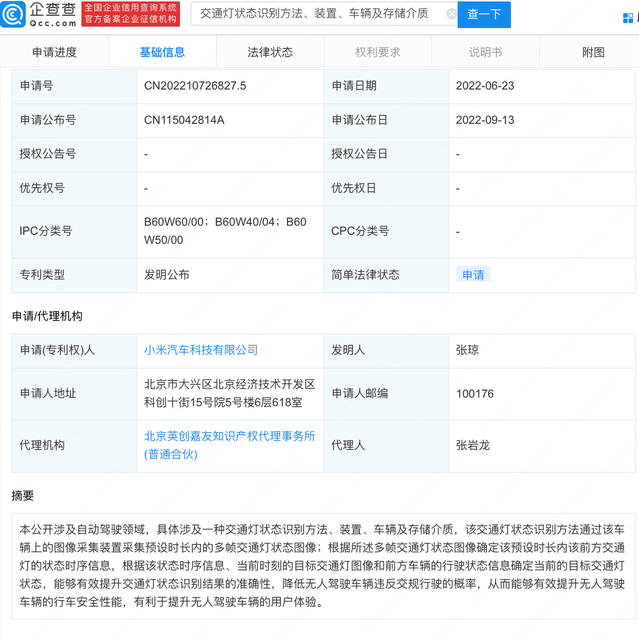Click the 优先权号 label cell
This screenshot has height=640, width=639.
click(74, 188)
